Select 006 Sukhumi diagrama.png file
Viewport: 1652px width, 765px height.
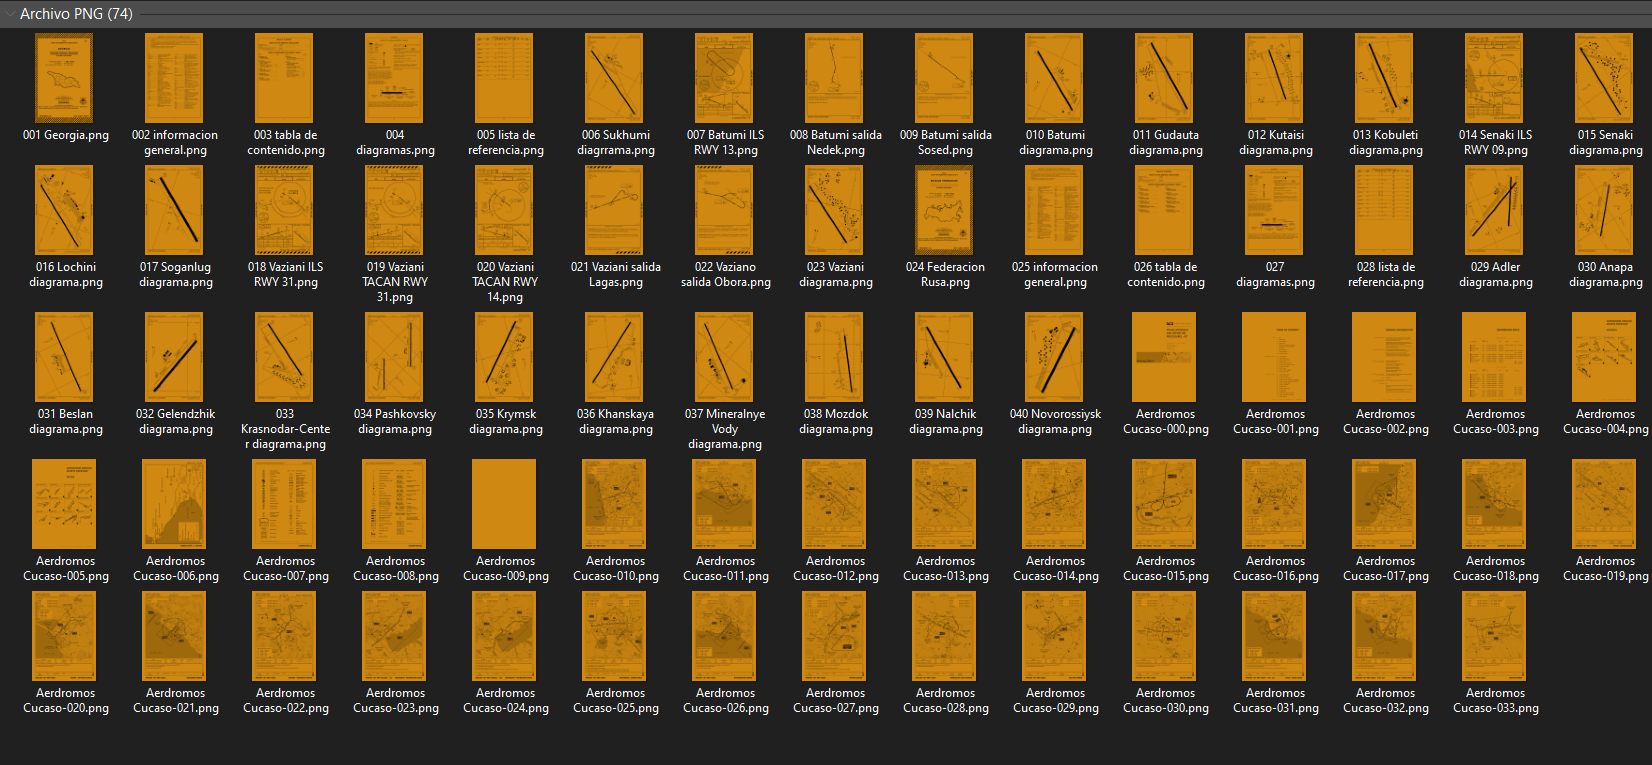click(x=614, y=78)
